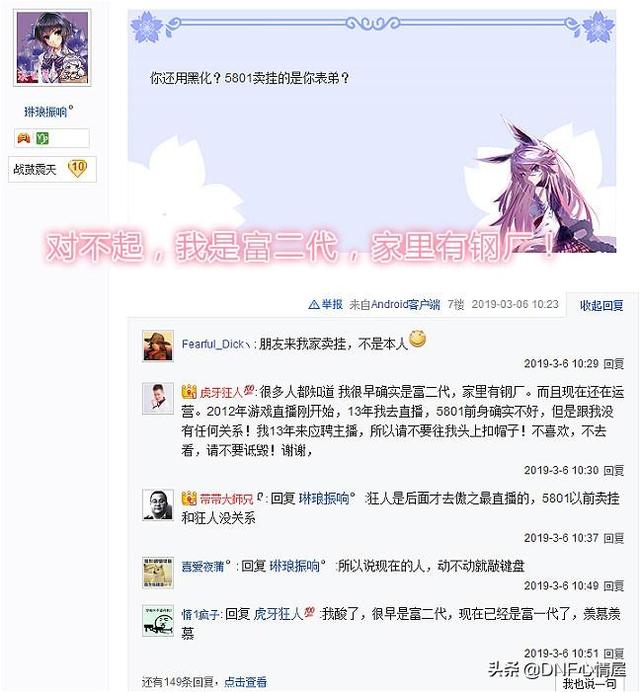640x692 pixels.
Task: Open the 战鼓震天 level 10 badge
Action: [52, 169]
